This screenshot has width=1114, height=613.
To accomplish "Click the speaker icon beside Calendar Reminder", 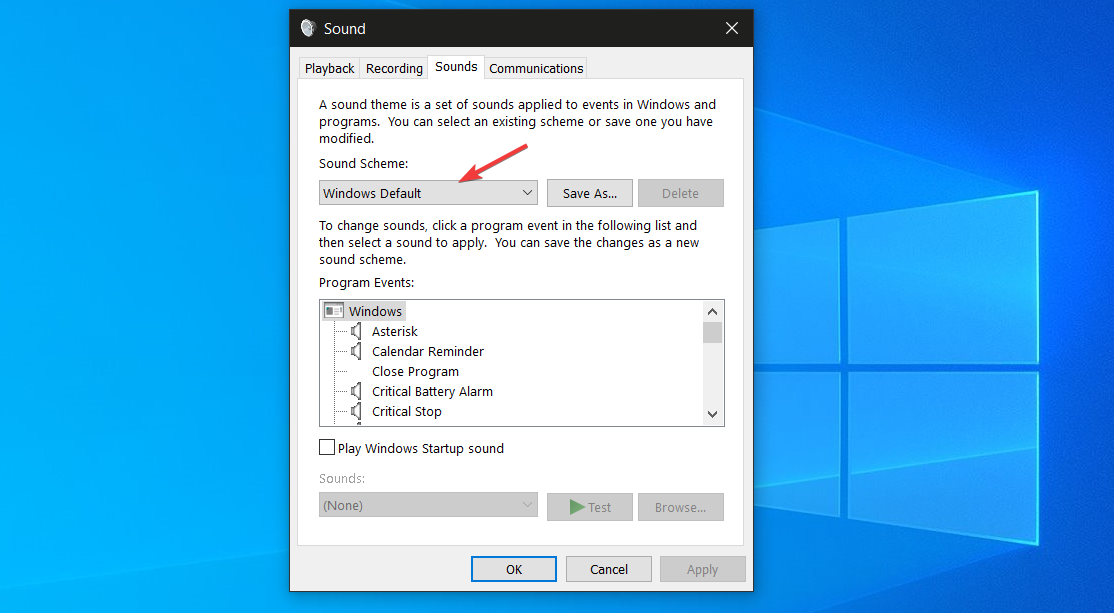I will click(356, 351).
